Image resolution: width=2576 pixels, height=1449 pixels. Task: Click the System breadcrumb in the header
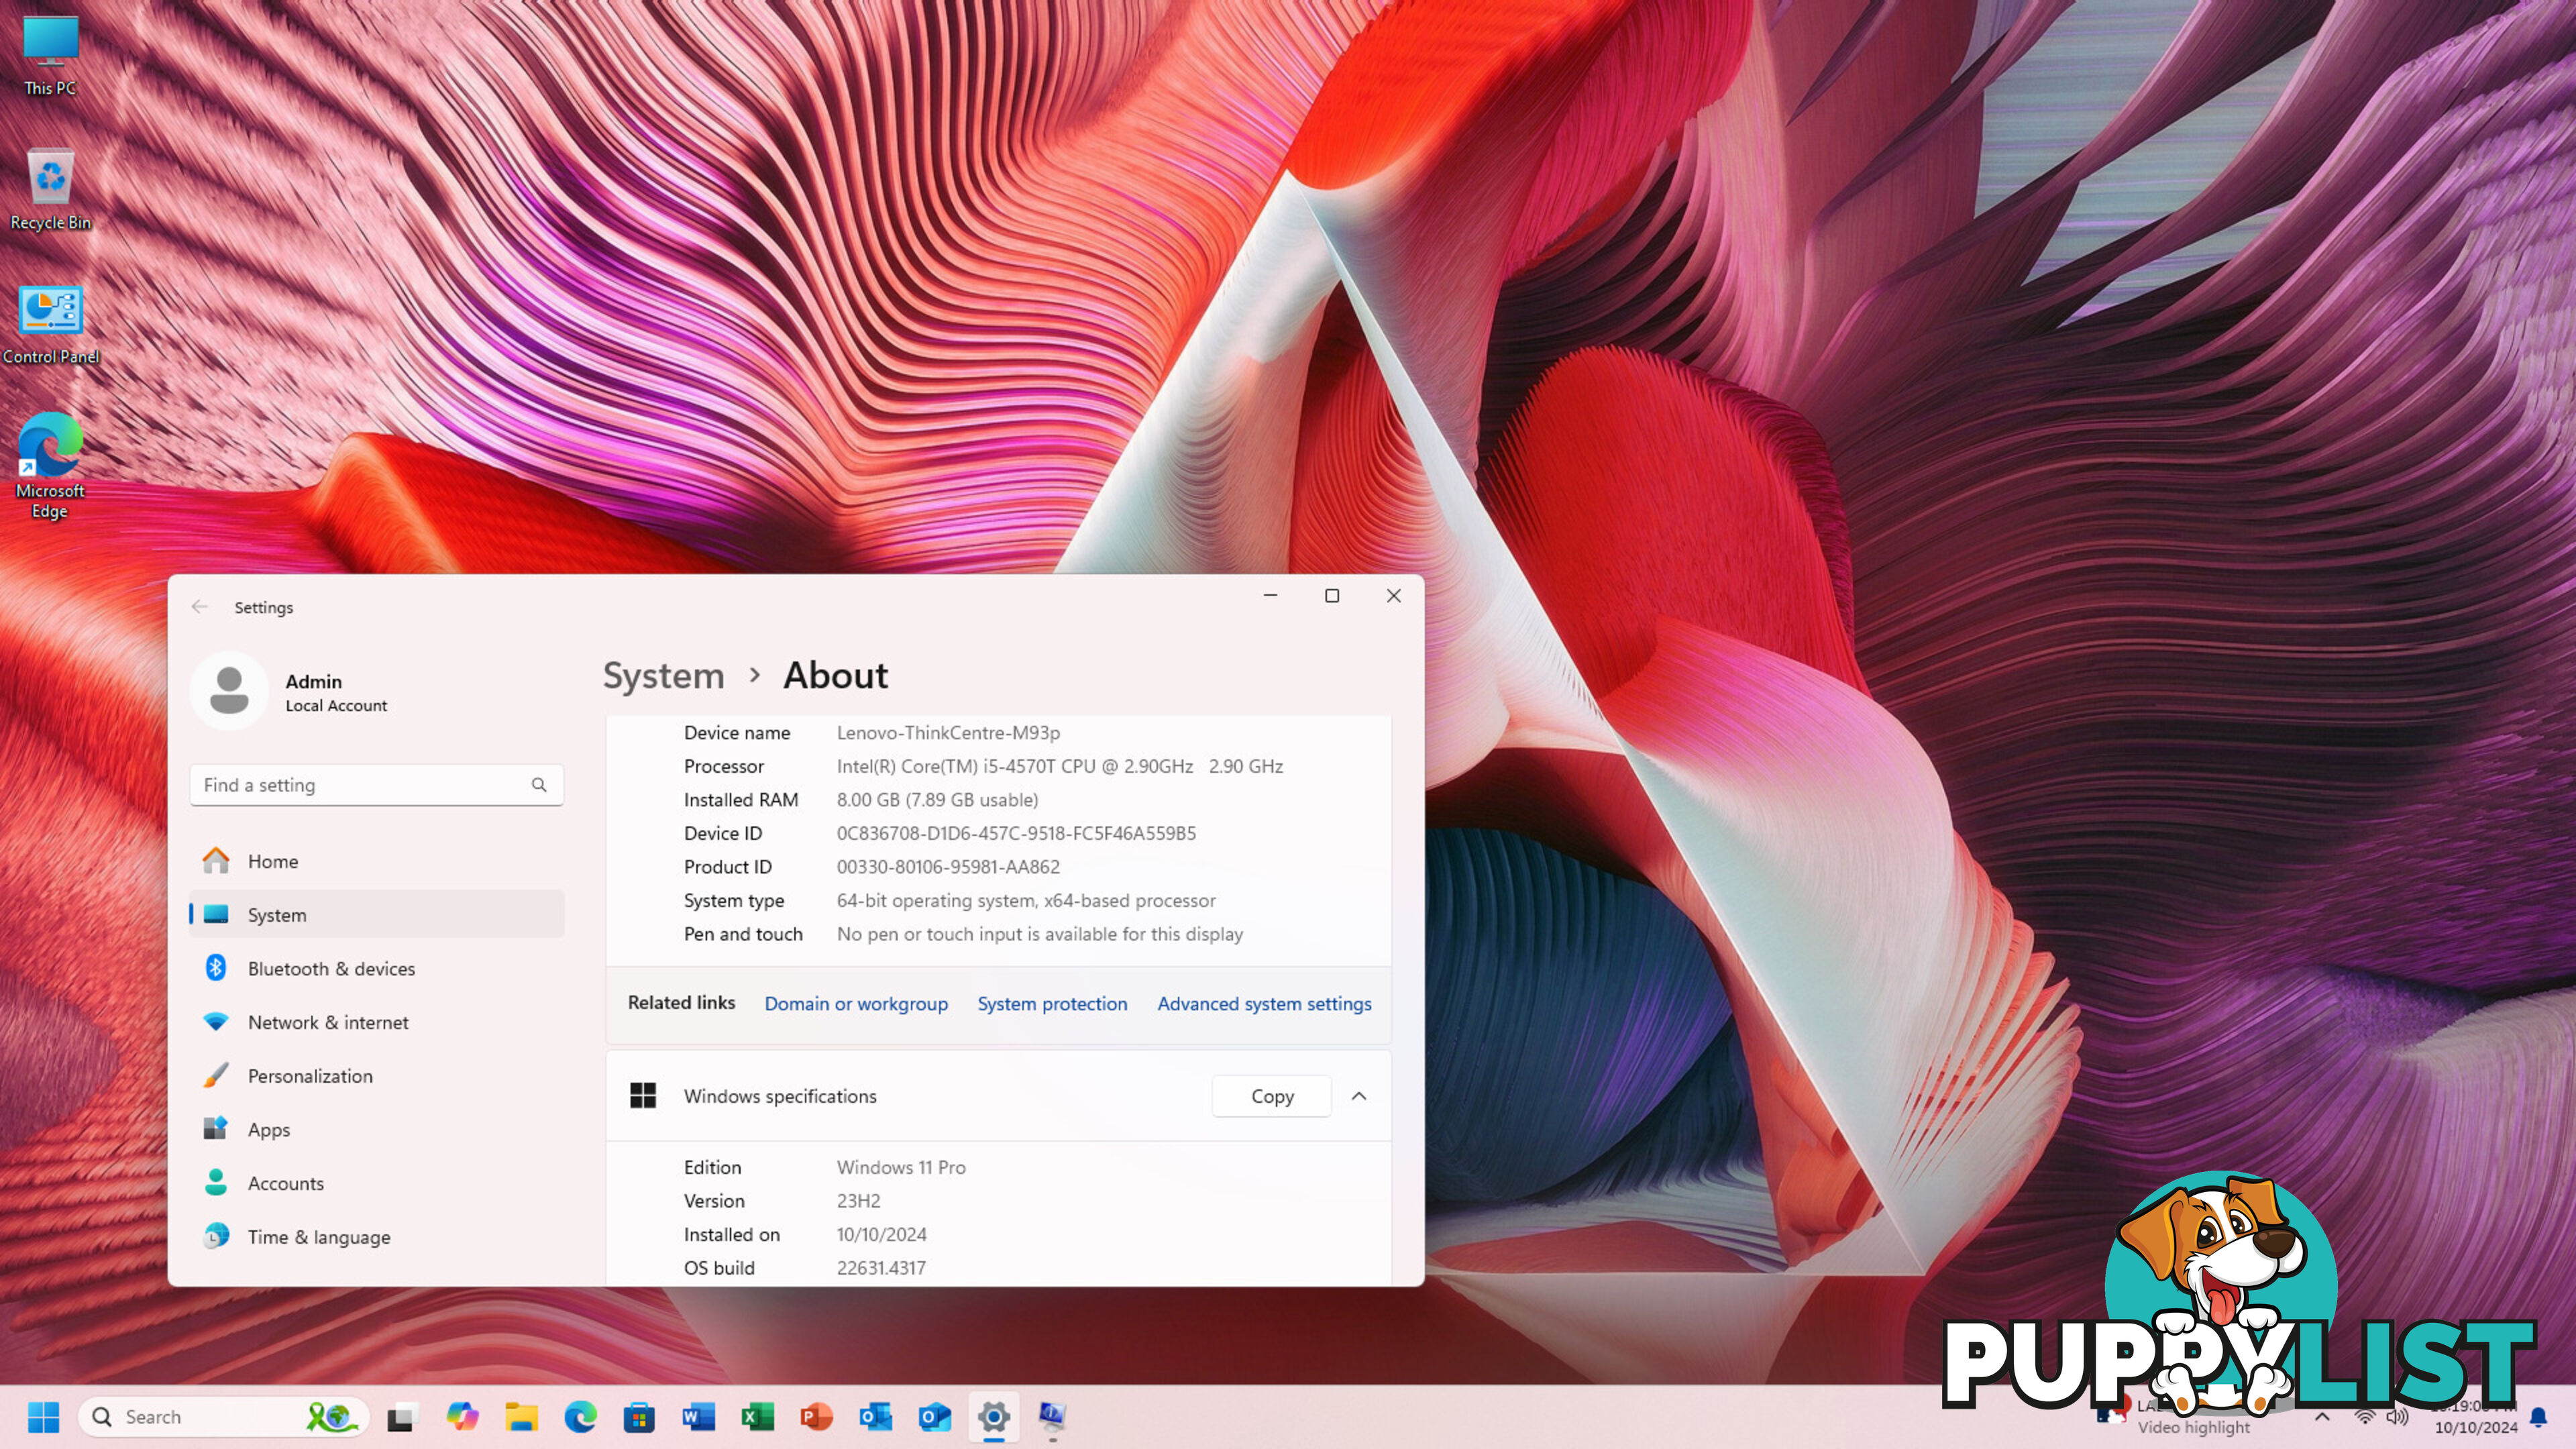click(663, 676)
